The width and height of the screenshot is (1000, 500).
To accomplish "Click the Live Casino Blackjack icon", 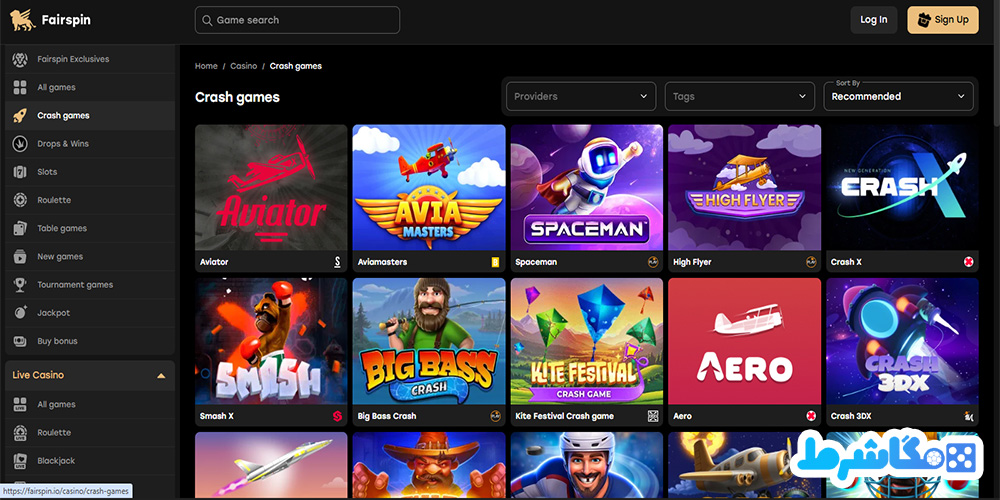I will coord(20,460).
